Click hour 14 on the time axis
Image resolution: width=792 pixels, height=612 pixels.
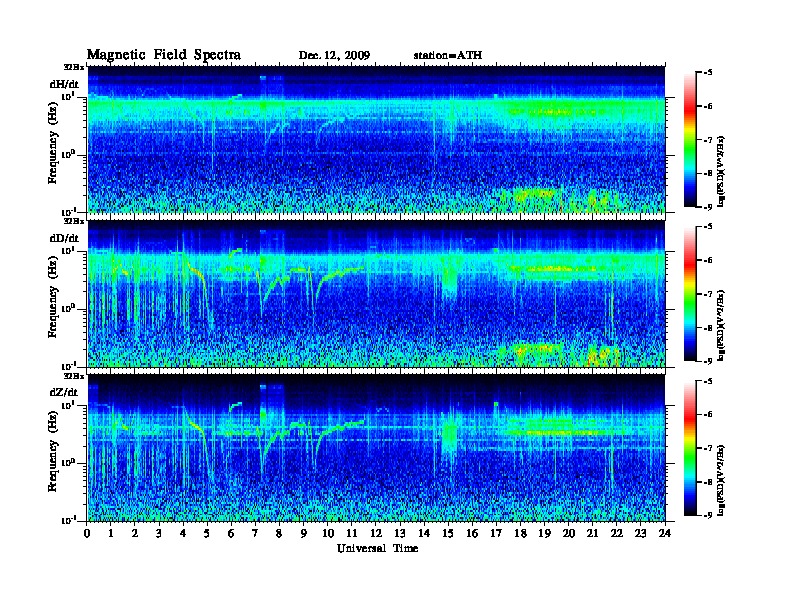424,534
